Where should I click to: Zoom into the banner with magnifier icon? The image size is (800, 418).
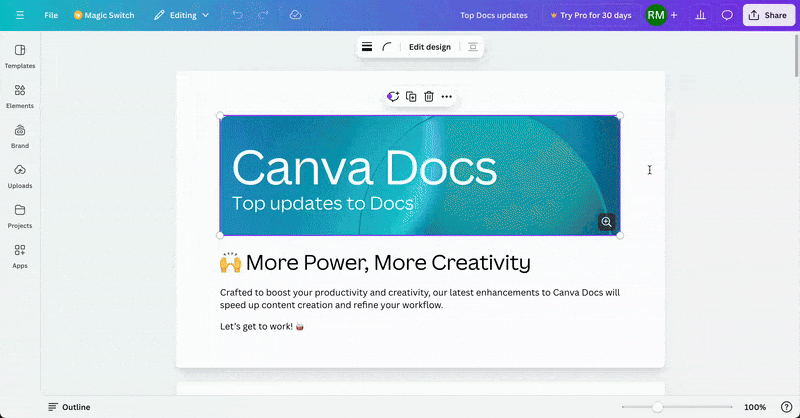click(606, 222)
